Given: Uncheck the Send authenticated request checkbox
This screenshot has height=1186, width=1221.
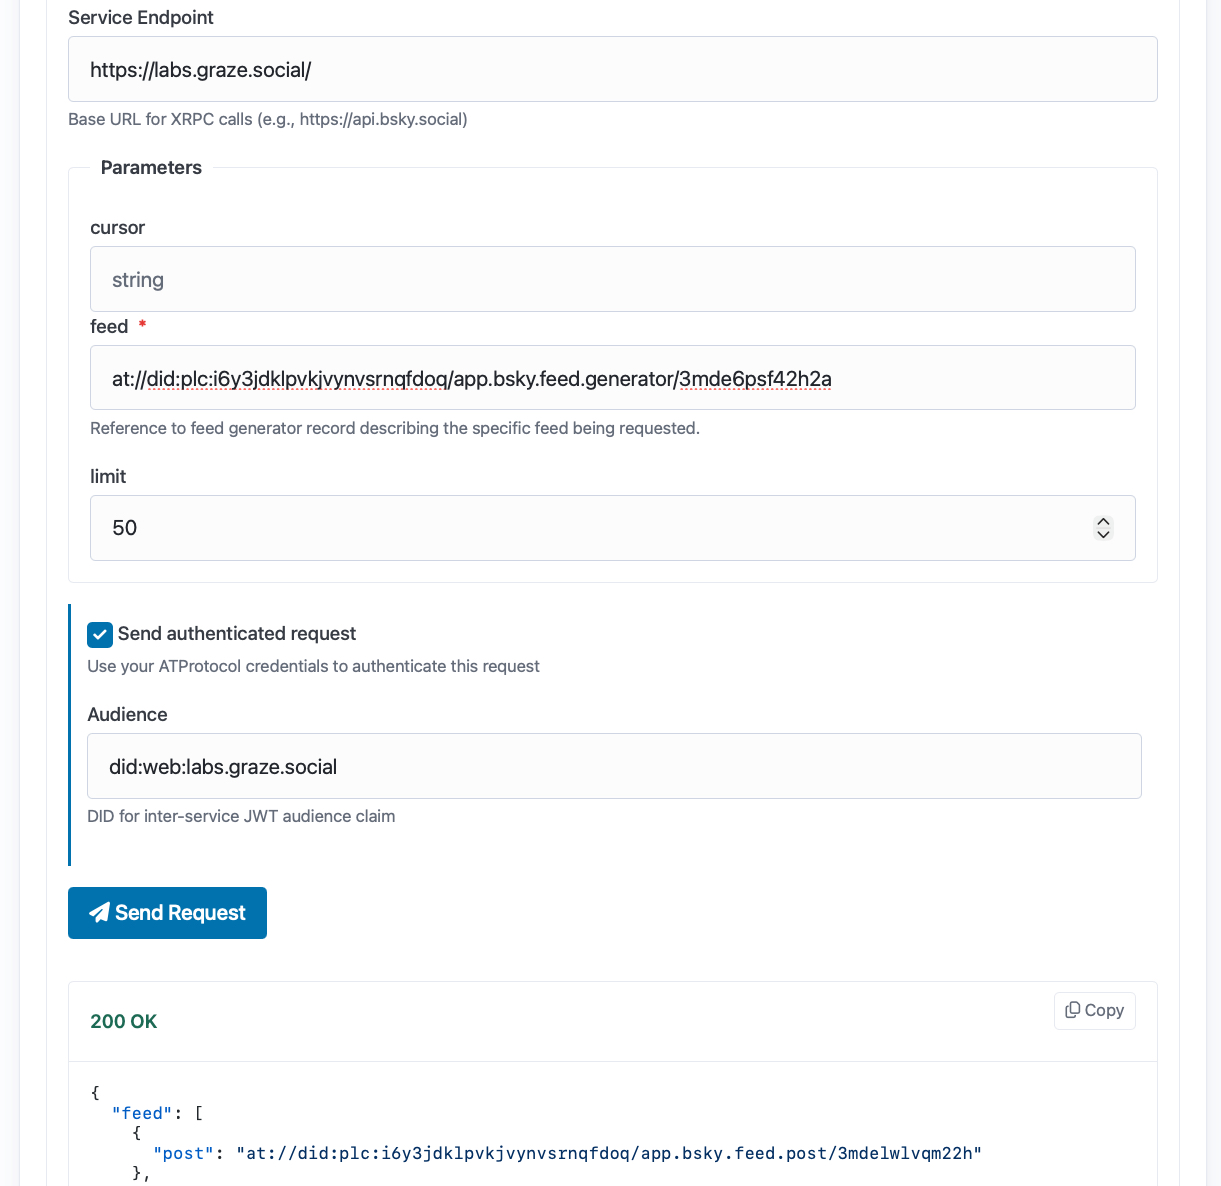Looking at the screenshot, I should (x=100, y=635).
